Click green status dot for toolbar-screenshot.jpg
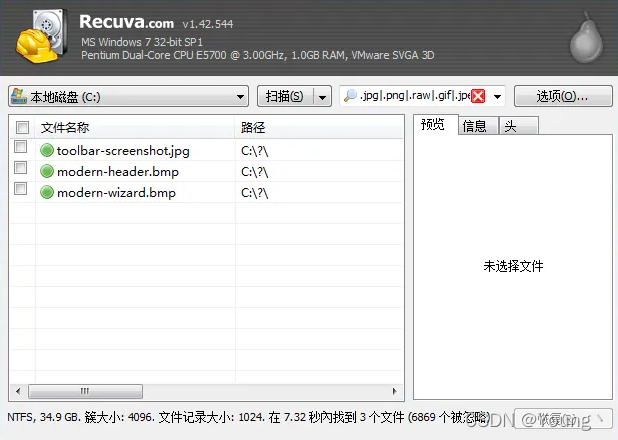The image size is (618, 440). click(x=47, y=150)
